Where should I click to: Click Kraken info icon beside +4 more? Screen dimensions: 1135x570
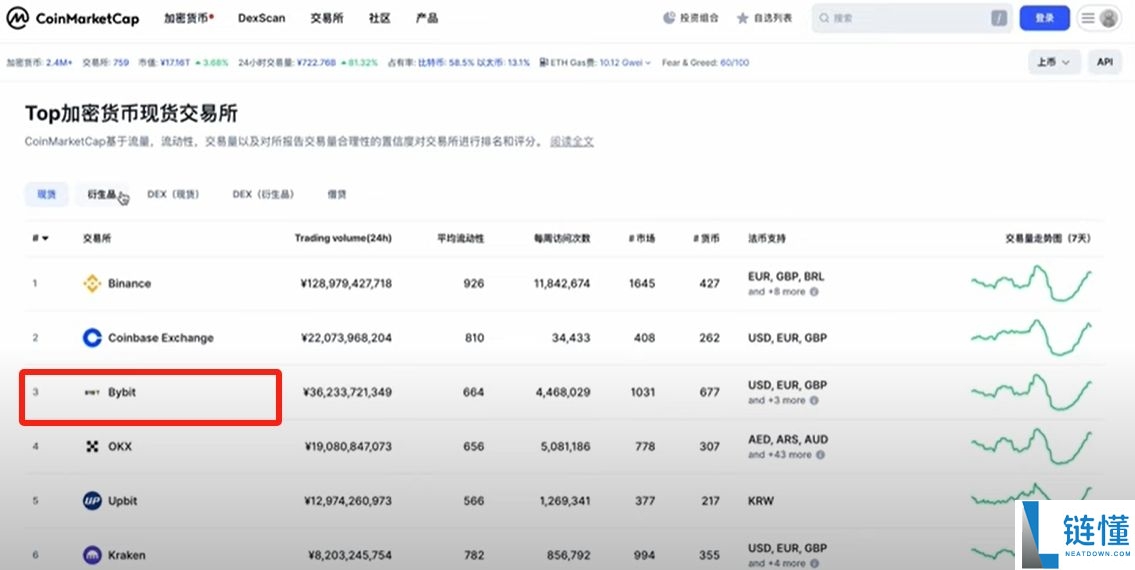(x=814, y=563)
